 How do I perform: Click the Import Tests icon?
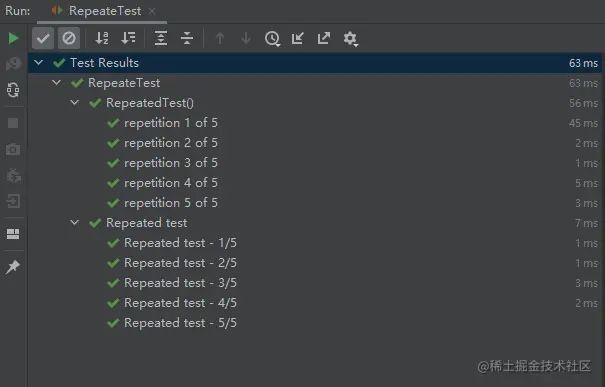point(298,38)
